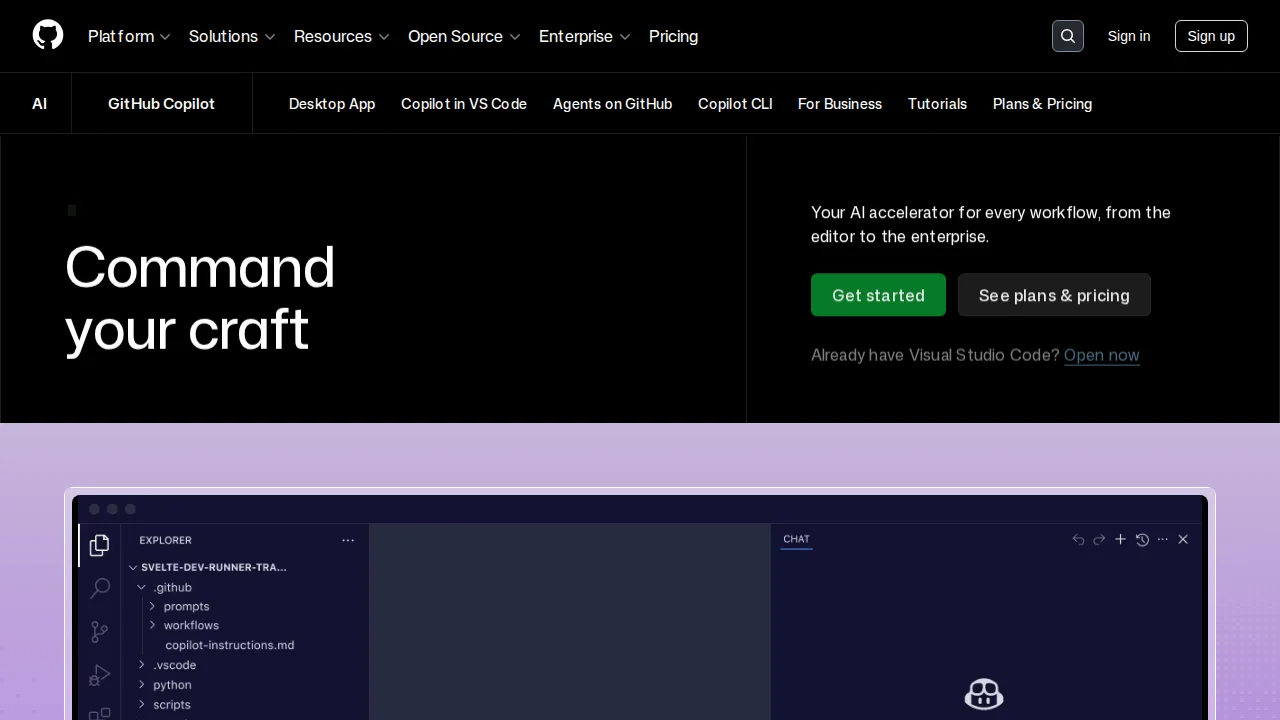Go to Copilot CLI tab

coord(735,104)
